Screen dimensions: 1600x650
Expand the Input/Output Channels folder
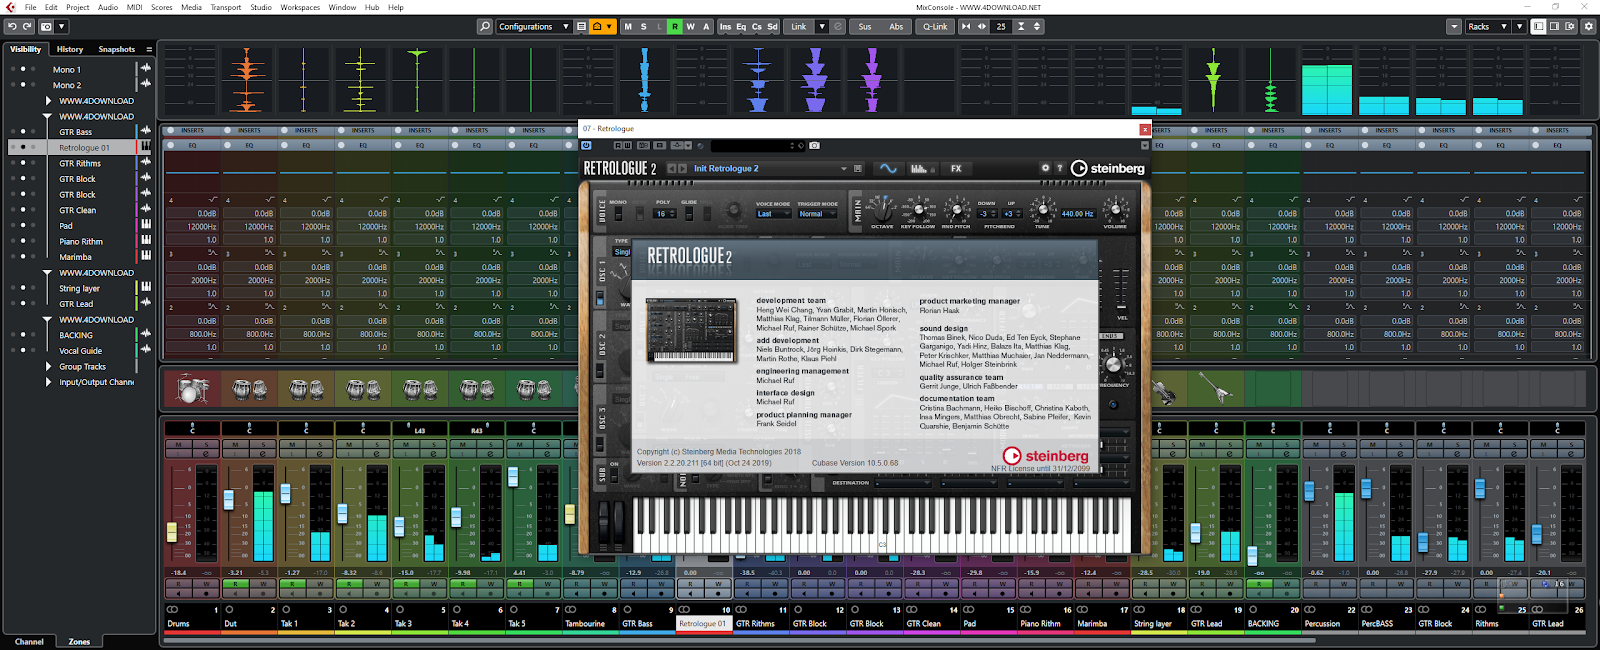coord(48,382)
